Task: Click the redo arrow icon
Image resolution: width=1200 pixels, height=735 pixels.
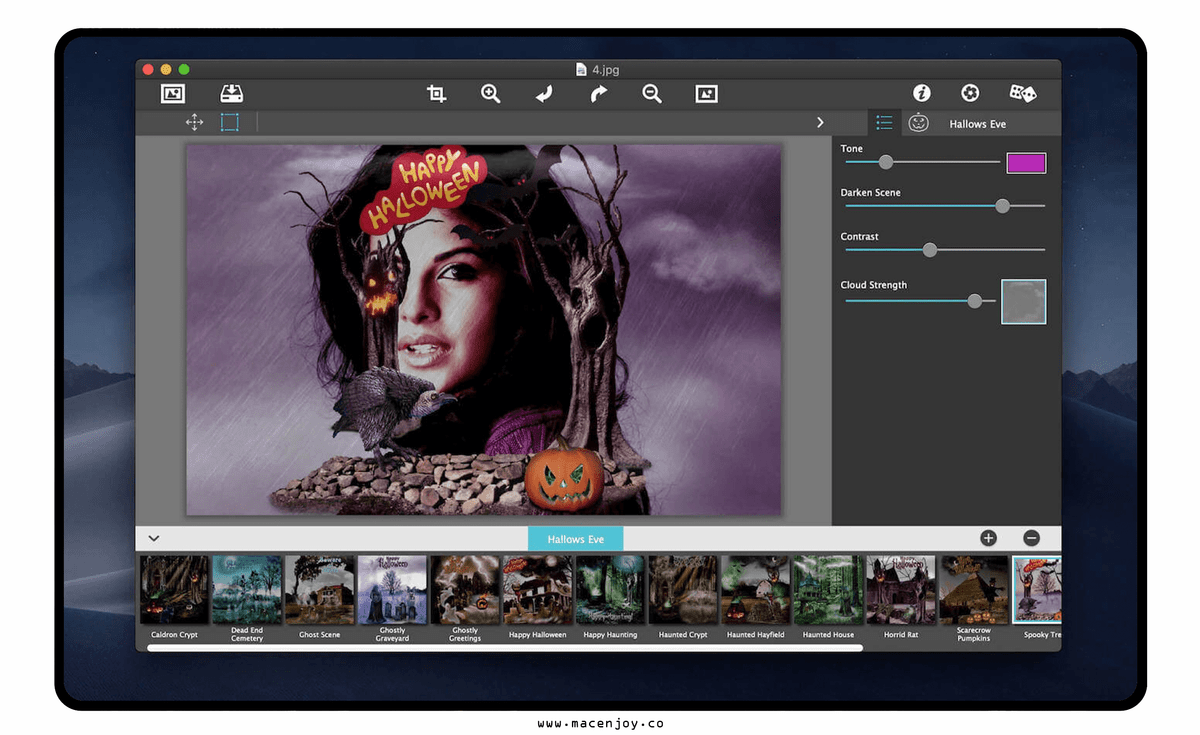Action: [x=598, y=93]
